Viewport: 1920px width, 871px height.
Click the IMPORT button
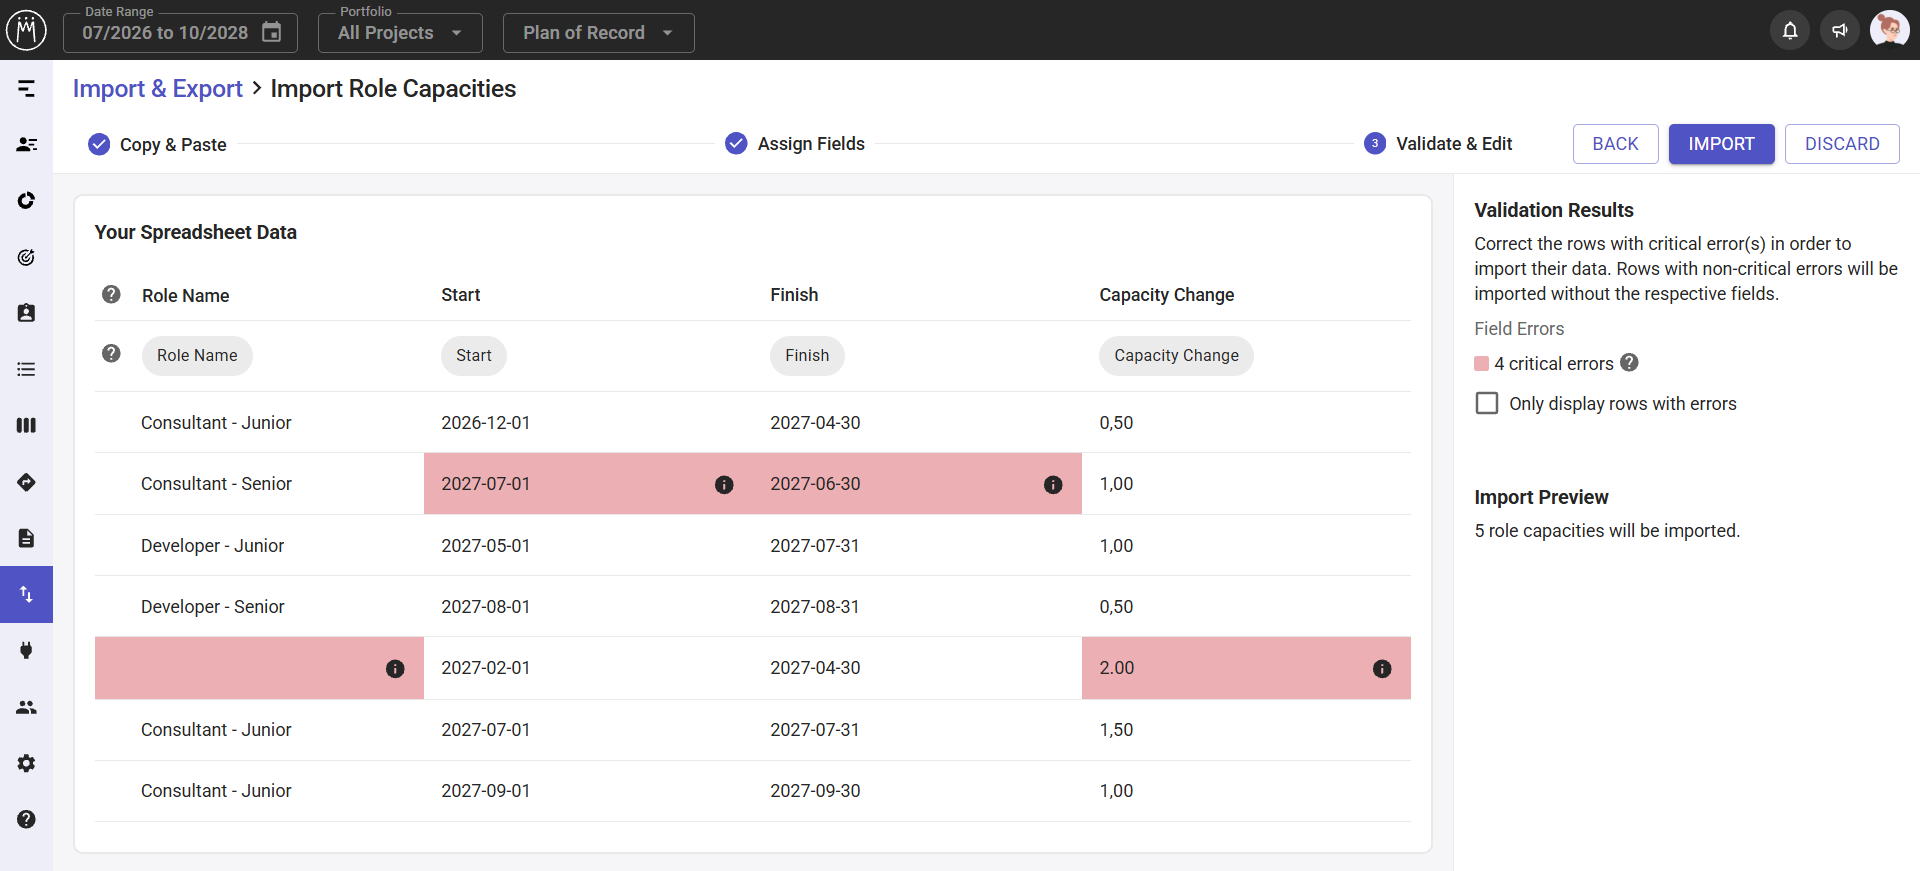coord(1721,144)
